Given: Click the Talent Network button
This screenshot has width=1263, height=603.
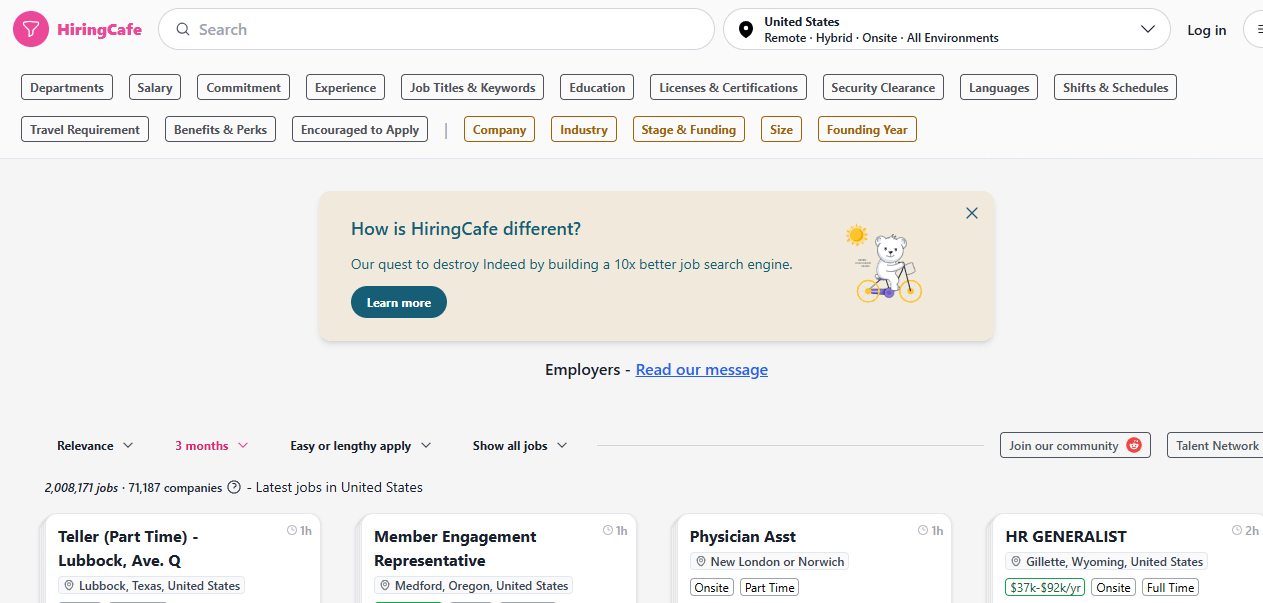Looking at the screenshot, I should click(1215, 446).
